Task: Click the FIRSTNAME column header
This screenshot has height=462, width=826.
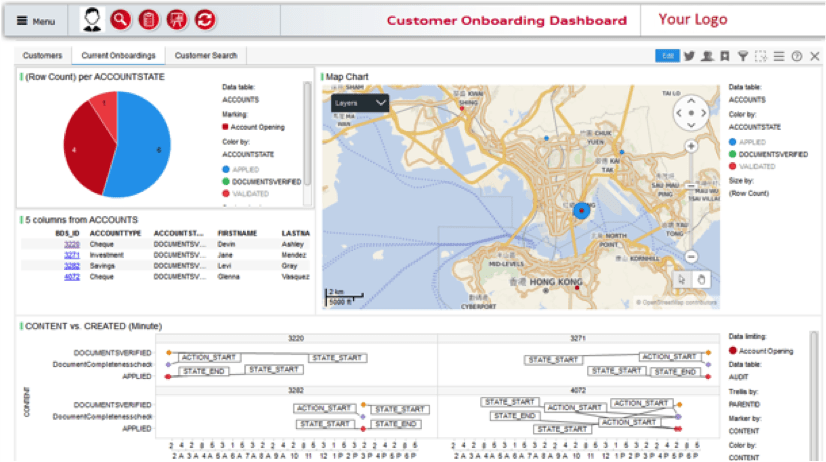Action: 237,233
